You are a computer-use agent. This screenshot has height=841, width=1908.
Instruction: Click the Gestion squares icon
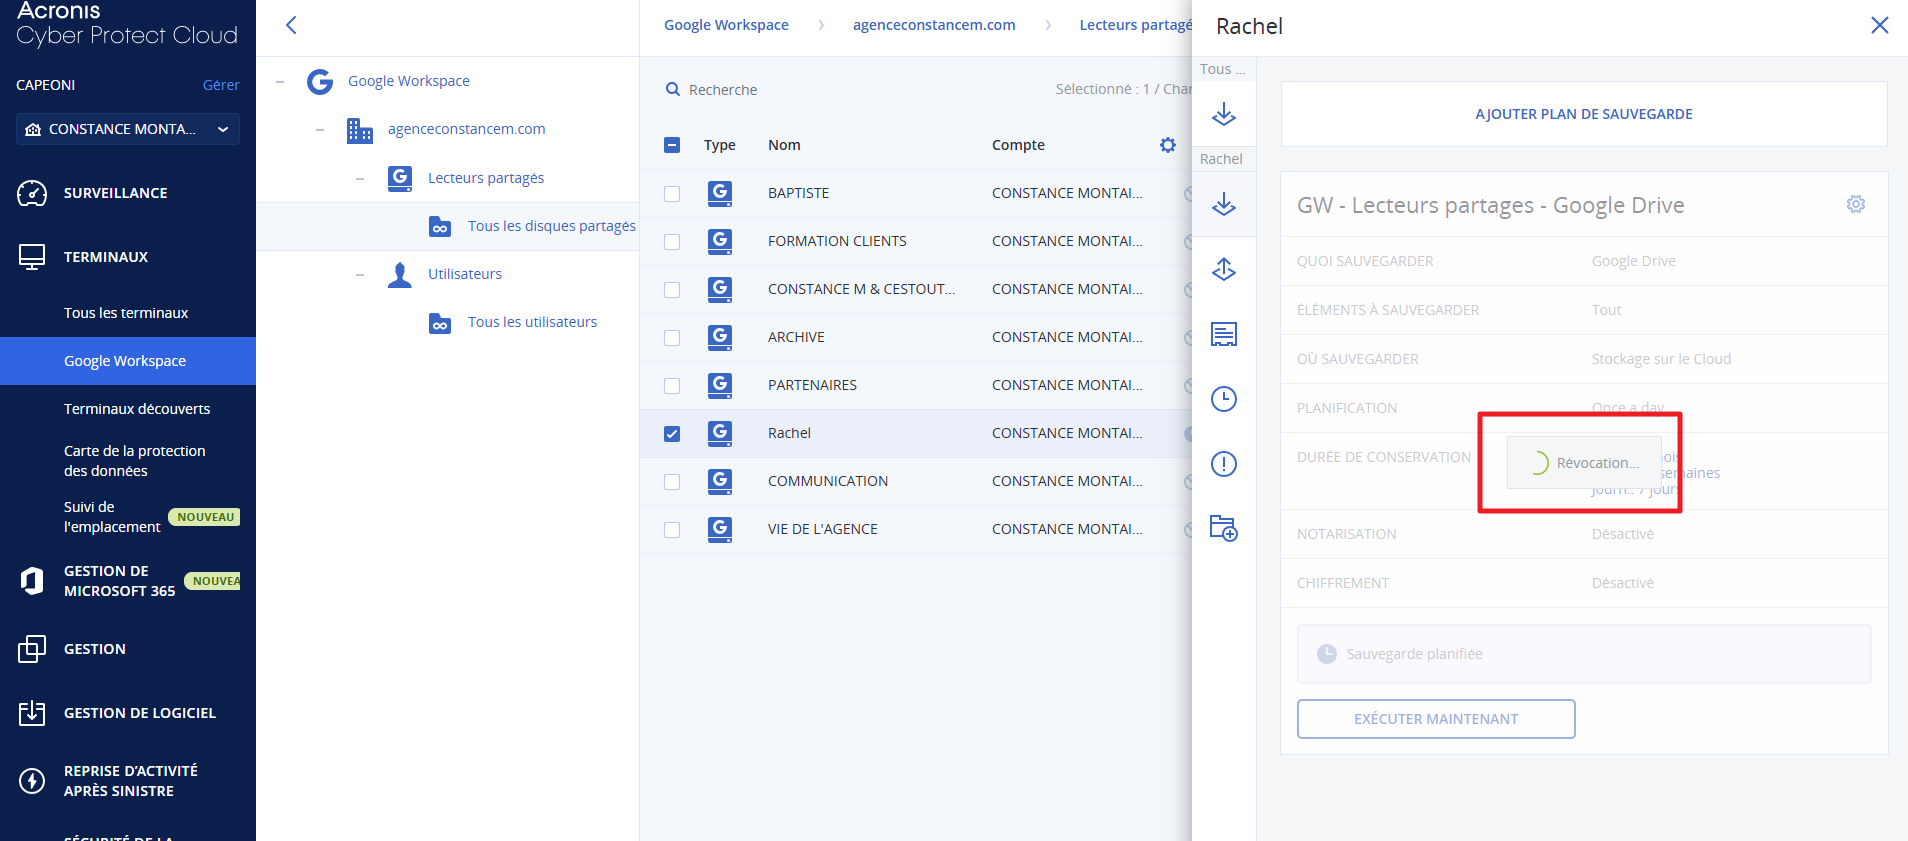[x=32, y=649]
